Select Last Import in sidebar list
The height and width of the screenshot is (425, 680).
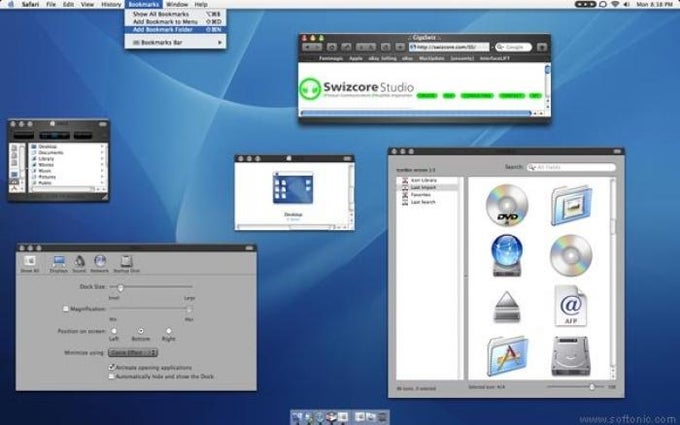428,187
